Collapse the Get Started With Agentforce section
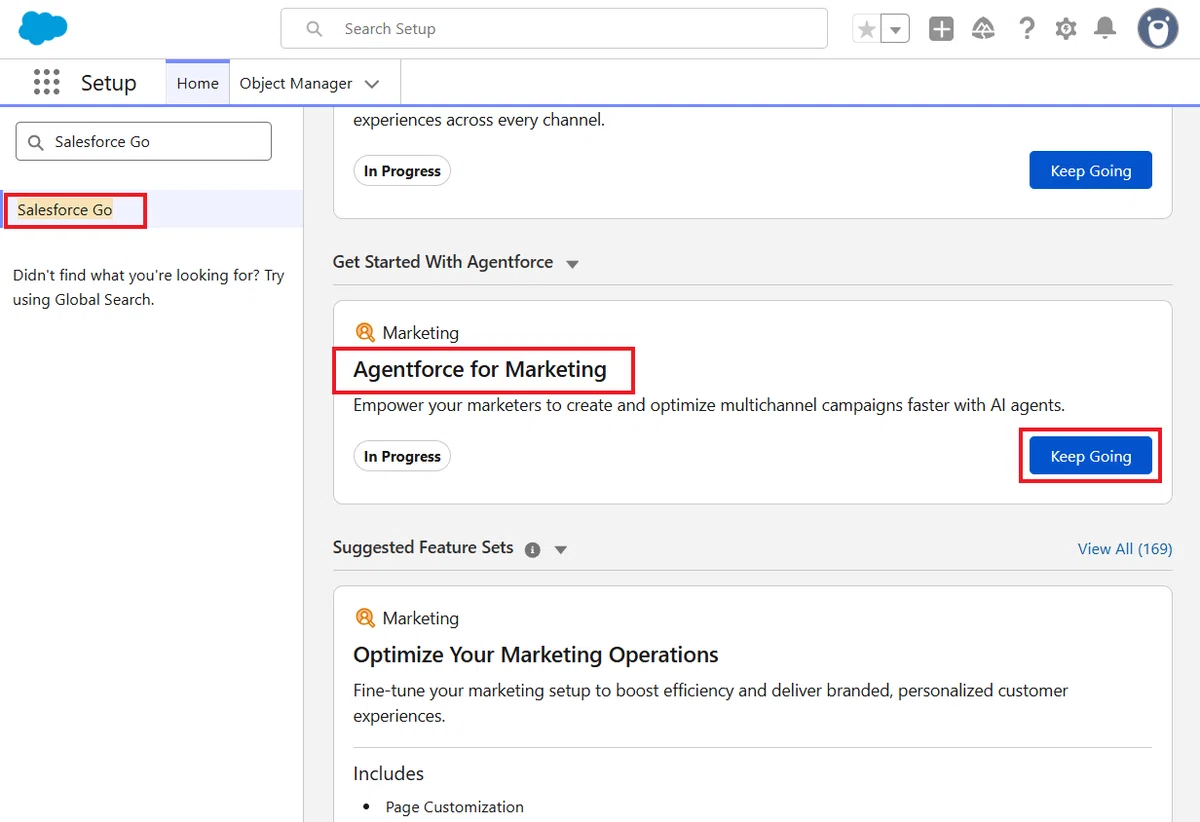 pyautogui.click(x=572, y=264)
